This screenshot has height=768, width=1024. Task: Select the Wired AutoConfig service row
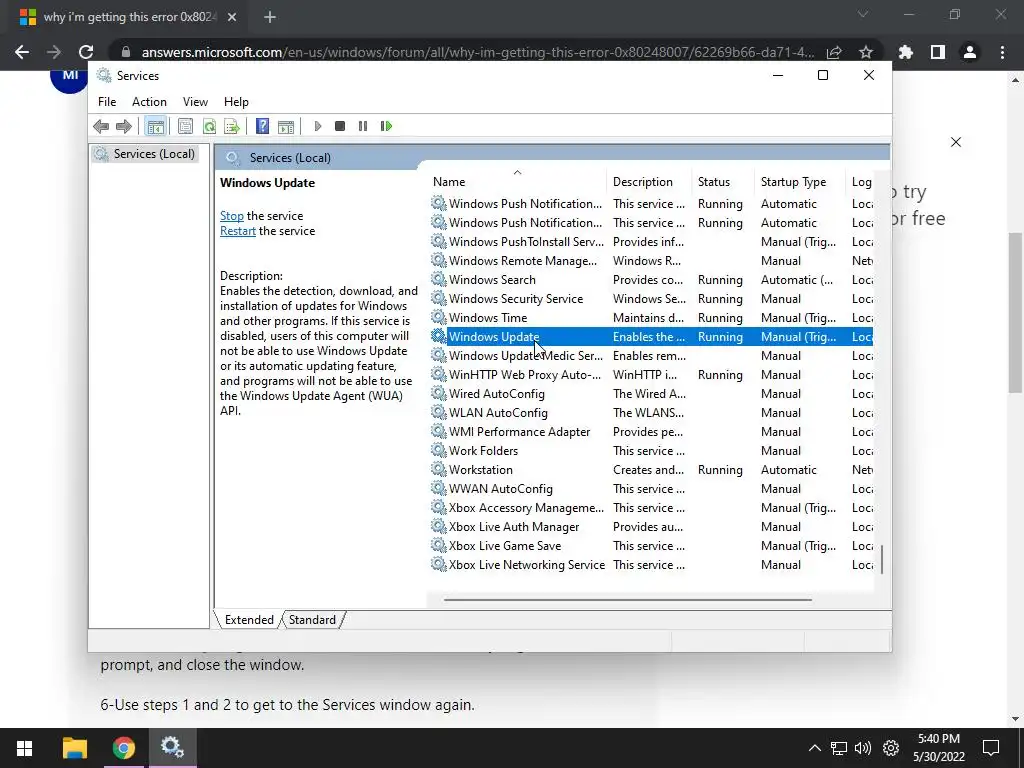651,394
